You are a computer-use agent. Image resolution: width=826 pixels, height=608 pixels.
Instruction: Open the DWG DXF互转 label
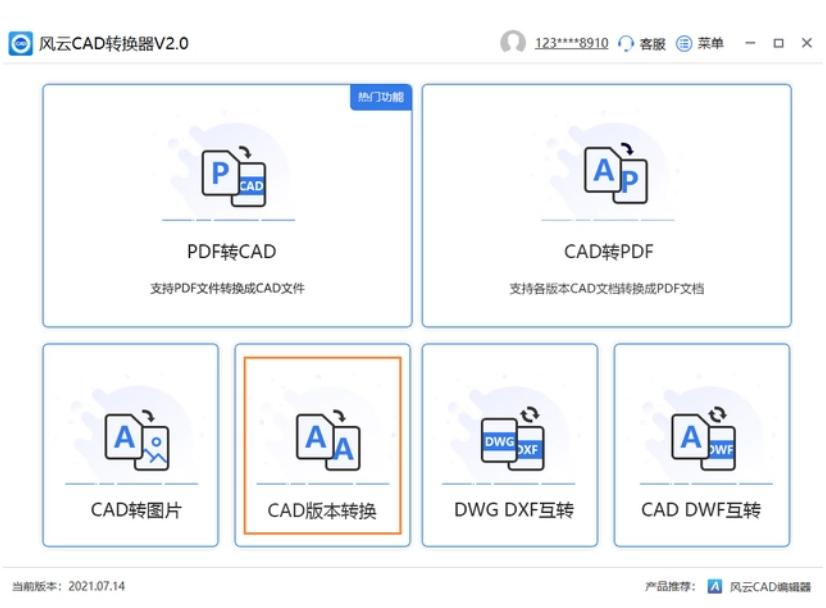tap(514, 510)
